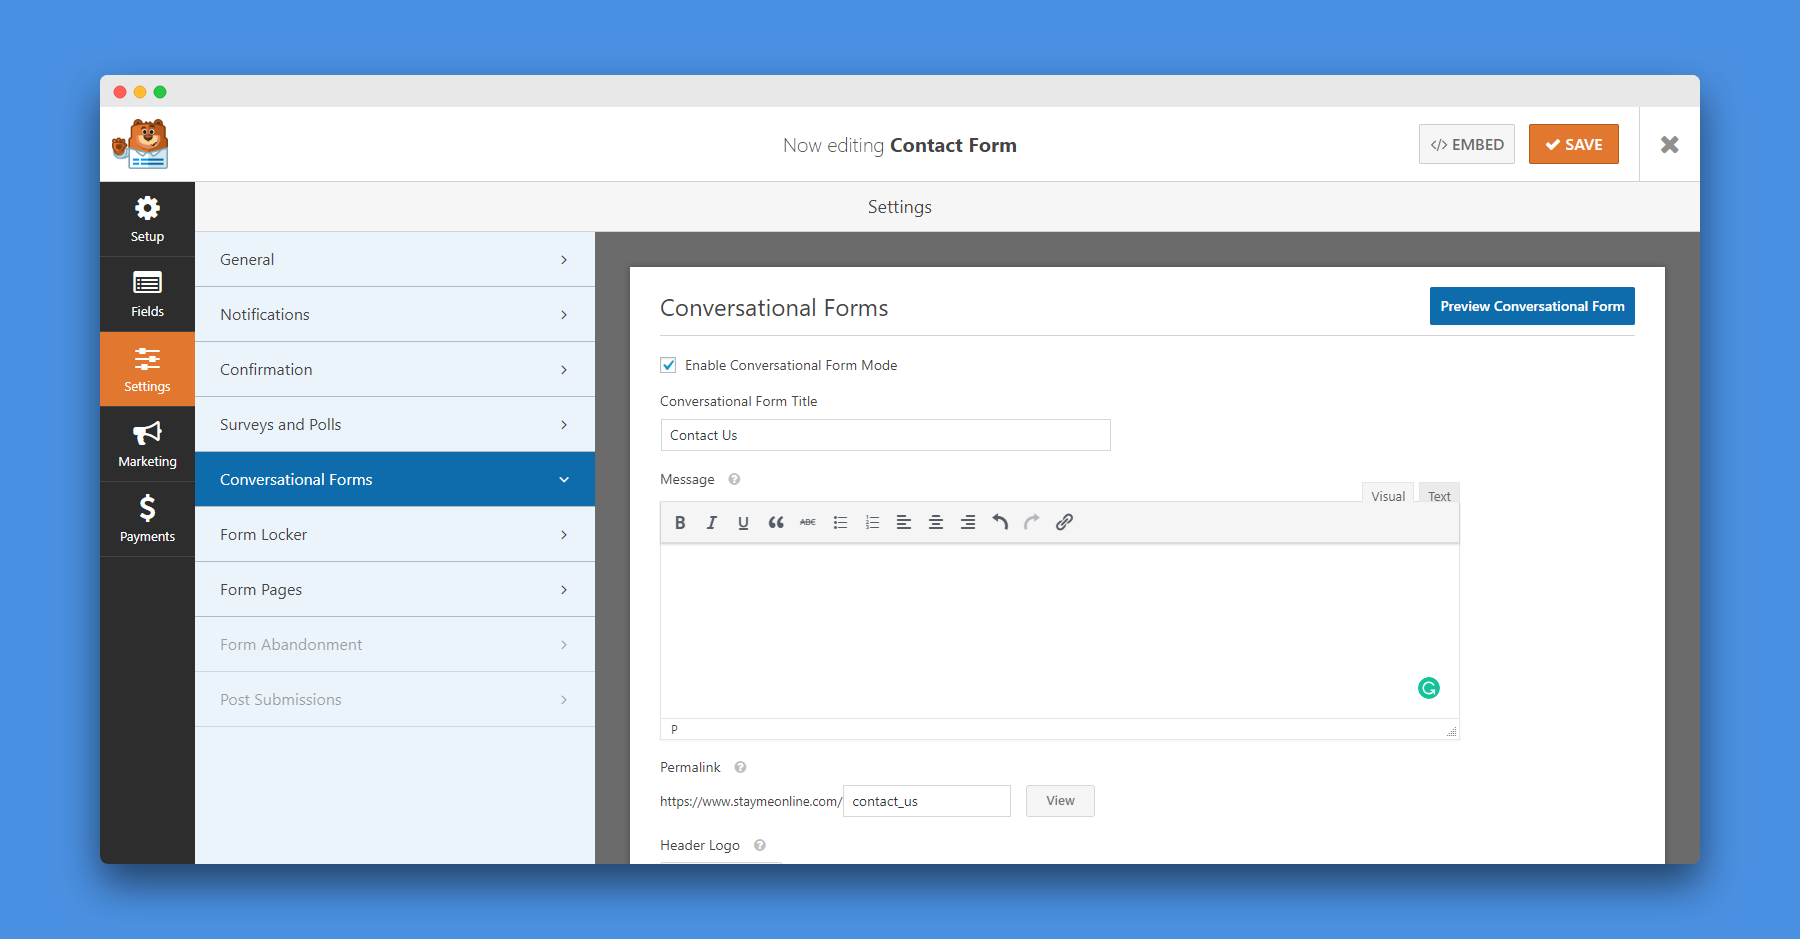Click the Message help tooltip icon

(733, 479)
